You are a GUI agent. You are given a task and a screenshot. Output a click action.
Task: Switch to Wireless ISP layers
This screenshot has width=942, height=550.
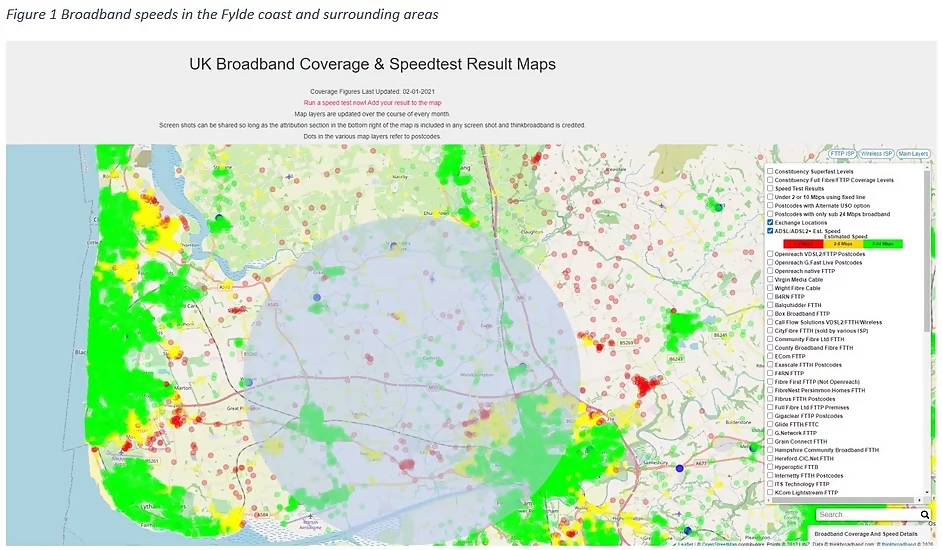coord(876,154)
